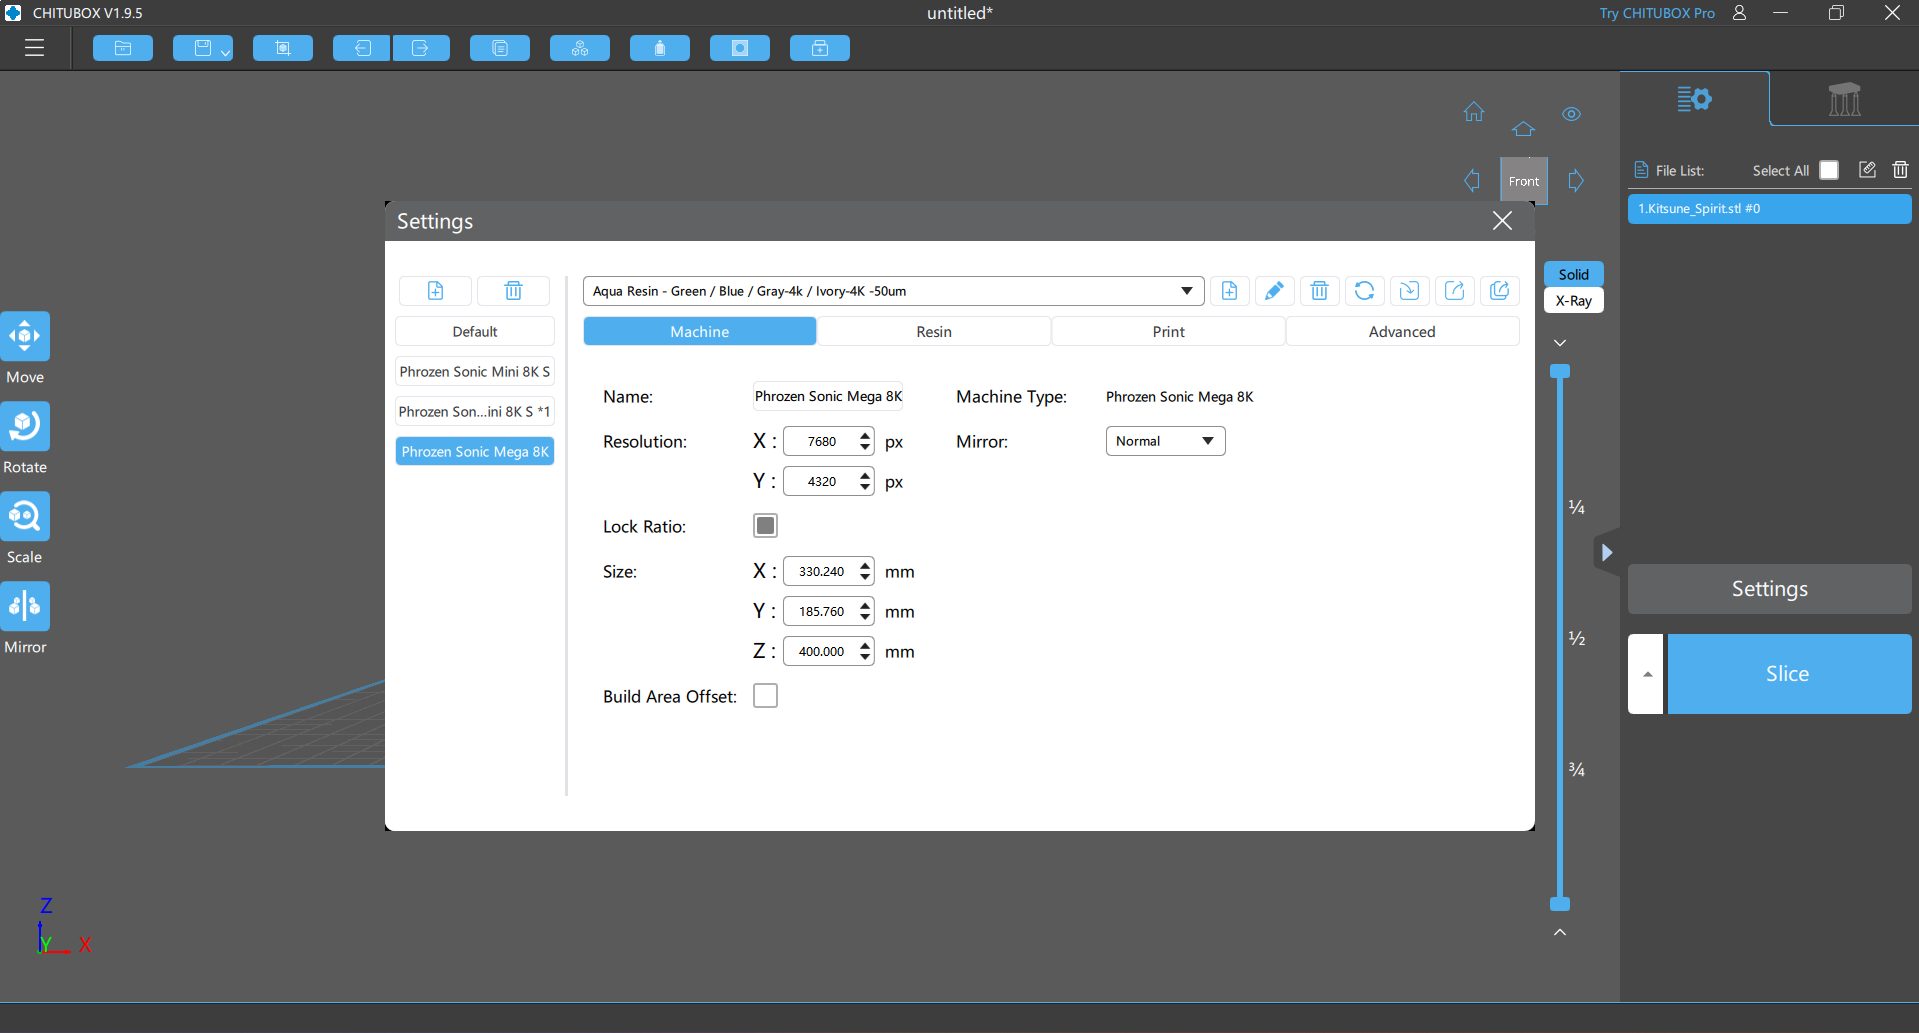Enable the Build Area Offset checkbox
This screenshot has height=1033, width=1919.
765,696
